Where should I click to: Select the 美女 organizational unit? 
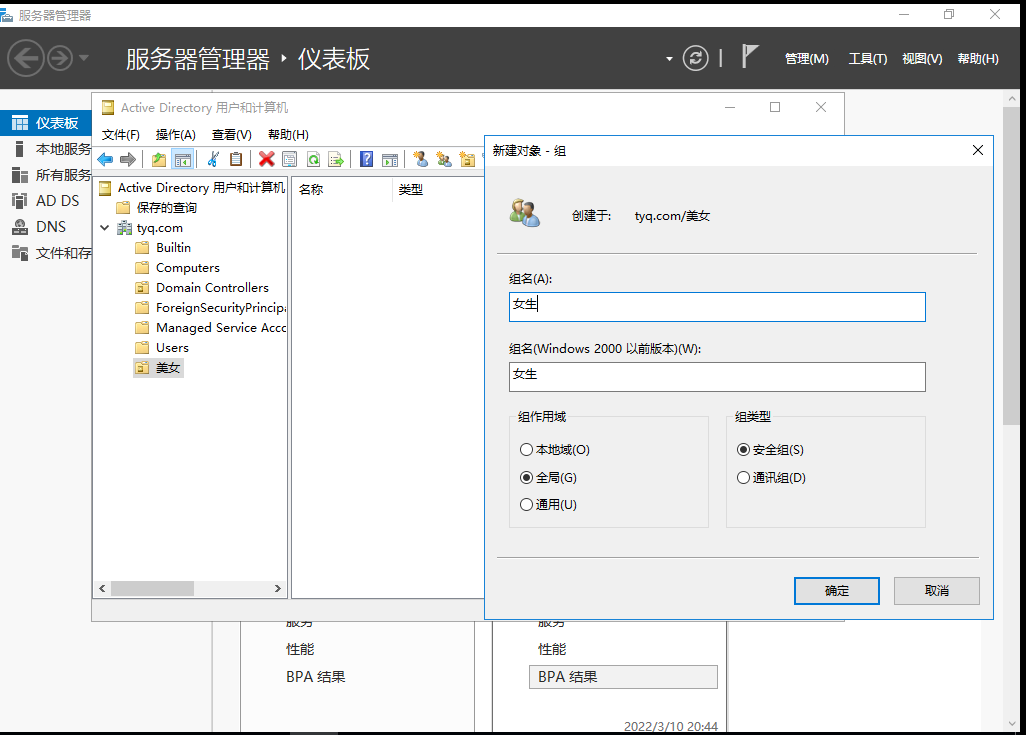(x=158, y=368)
